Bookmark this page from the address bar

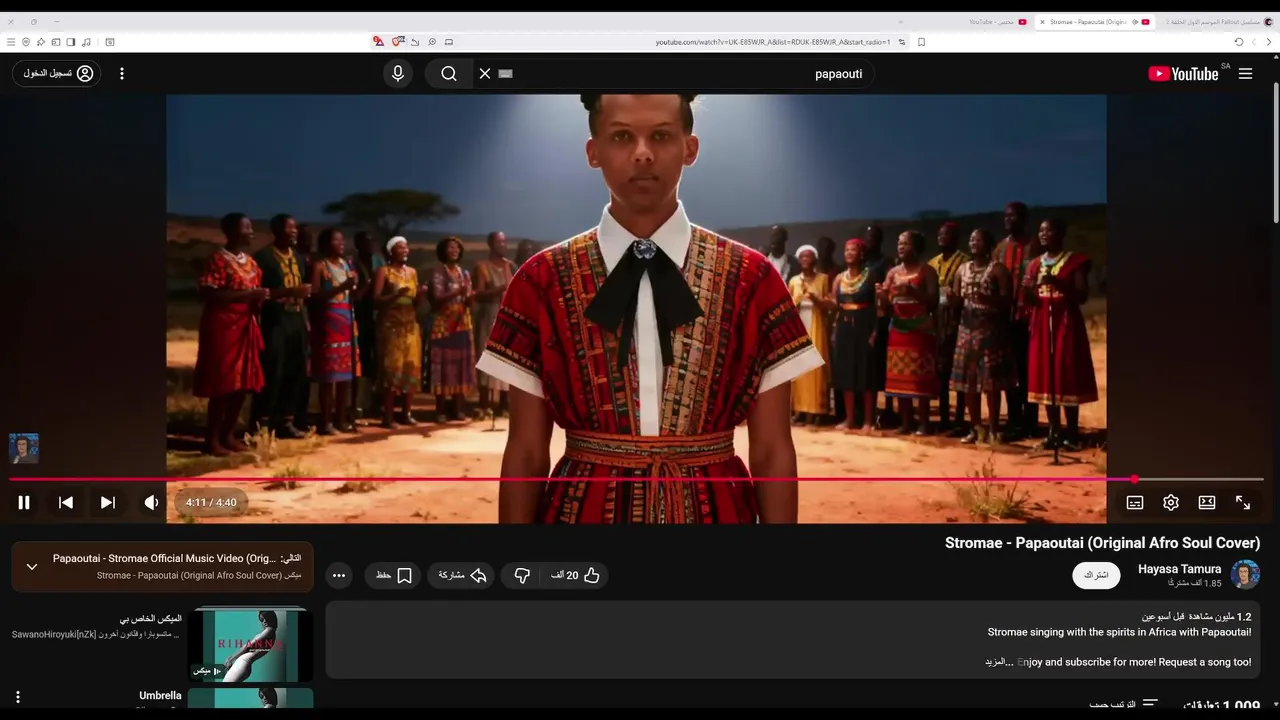point(921,42)
